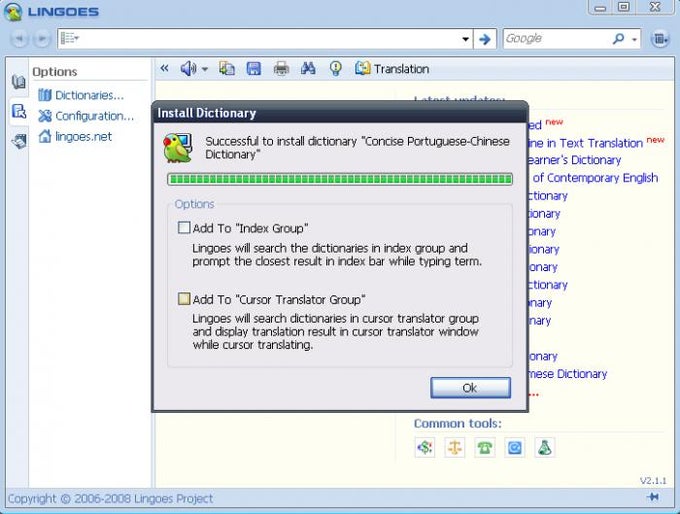Image resolution: width=680 pixels, height=514 pixels.
Task: Click the Lingoes parrot logo icon
Action: (13, 11)
